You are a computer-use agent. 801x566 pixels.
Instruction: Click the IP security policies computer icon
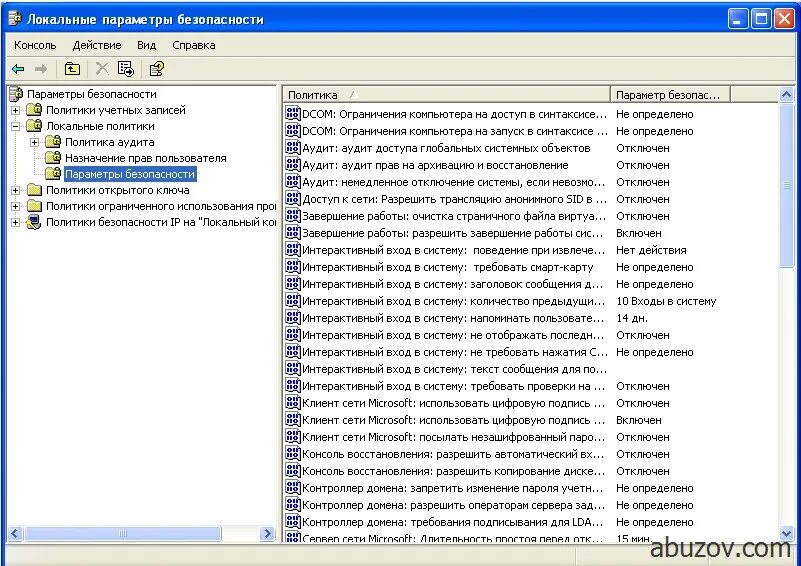34,222
